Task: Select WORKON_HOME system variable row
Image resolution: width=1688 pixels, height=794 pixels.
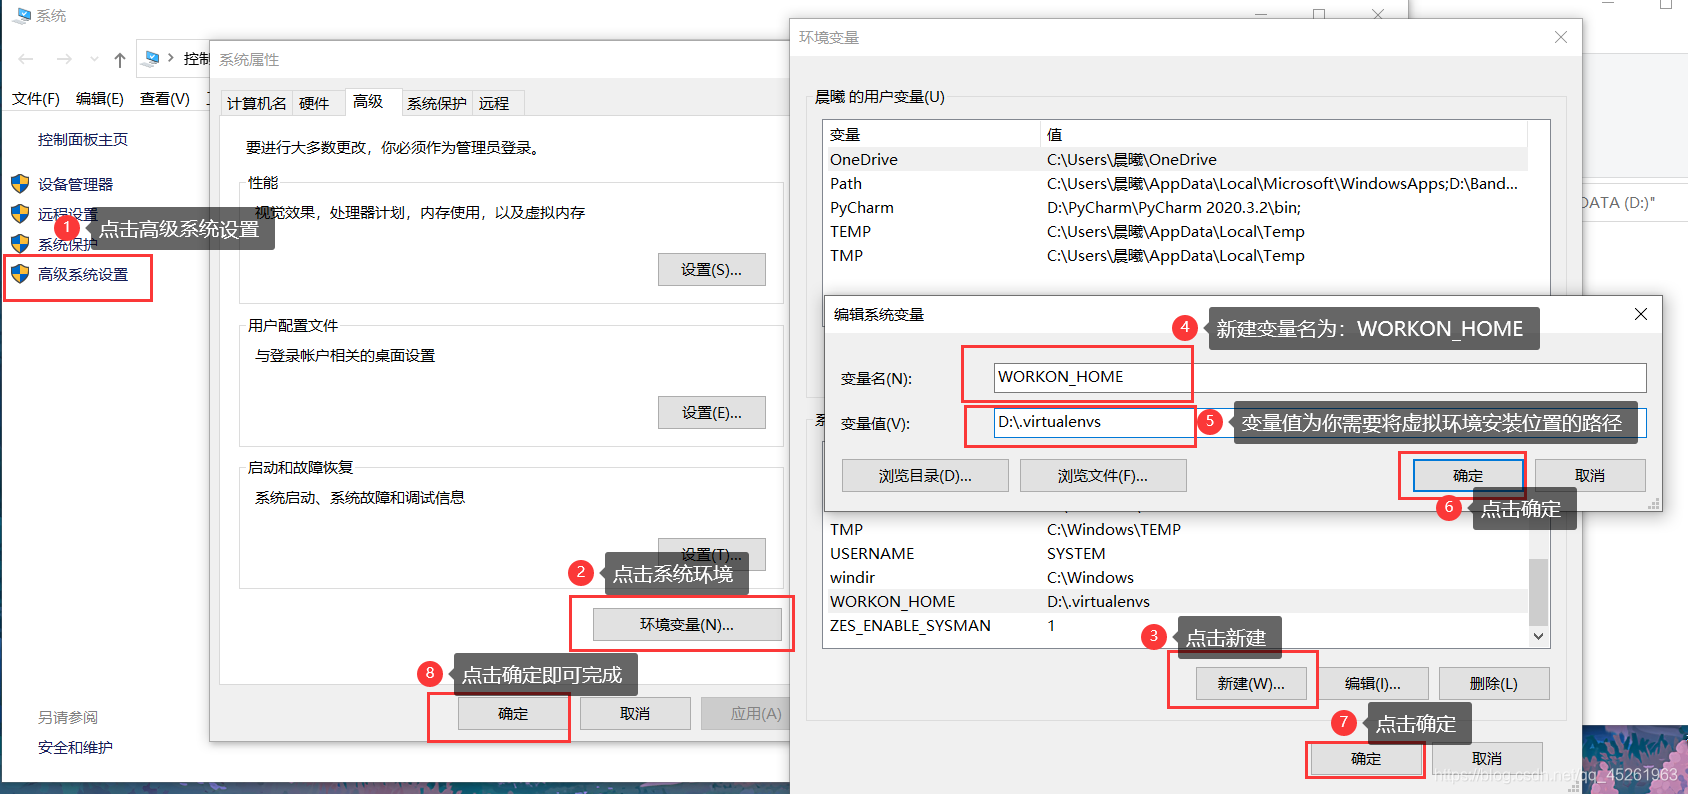Action: [1176, 602]
